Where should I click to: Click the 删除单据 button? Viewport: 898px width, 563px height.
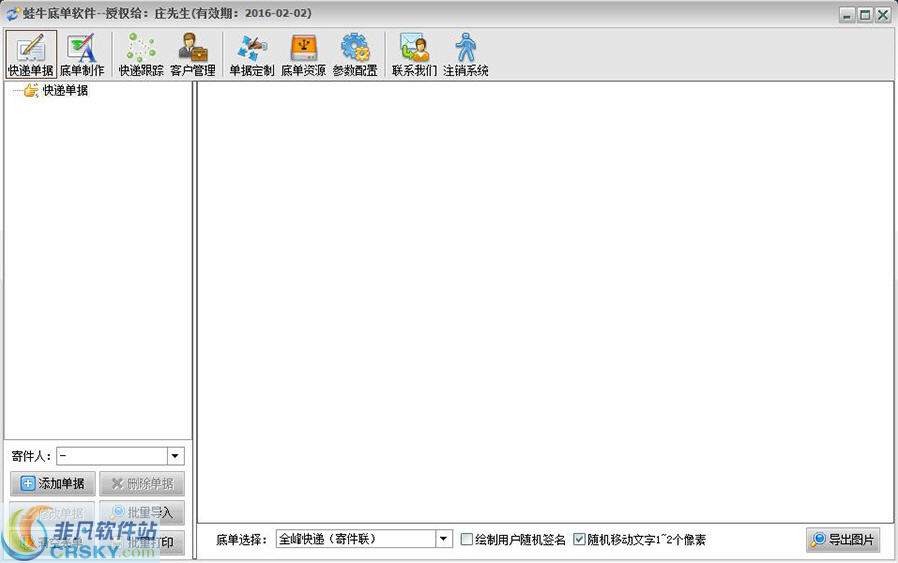(142, 484)
